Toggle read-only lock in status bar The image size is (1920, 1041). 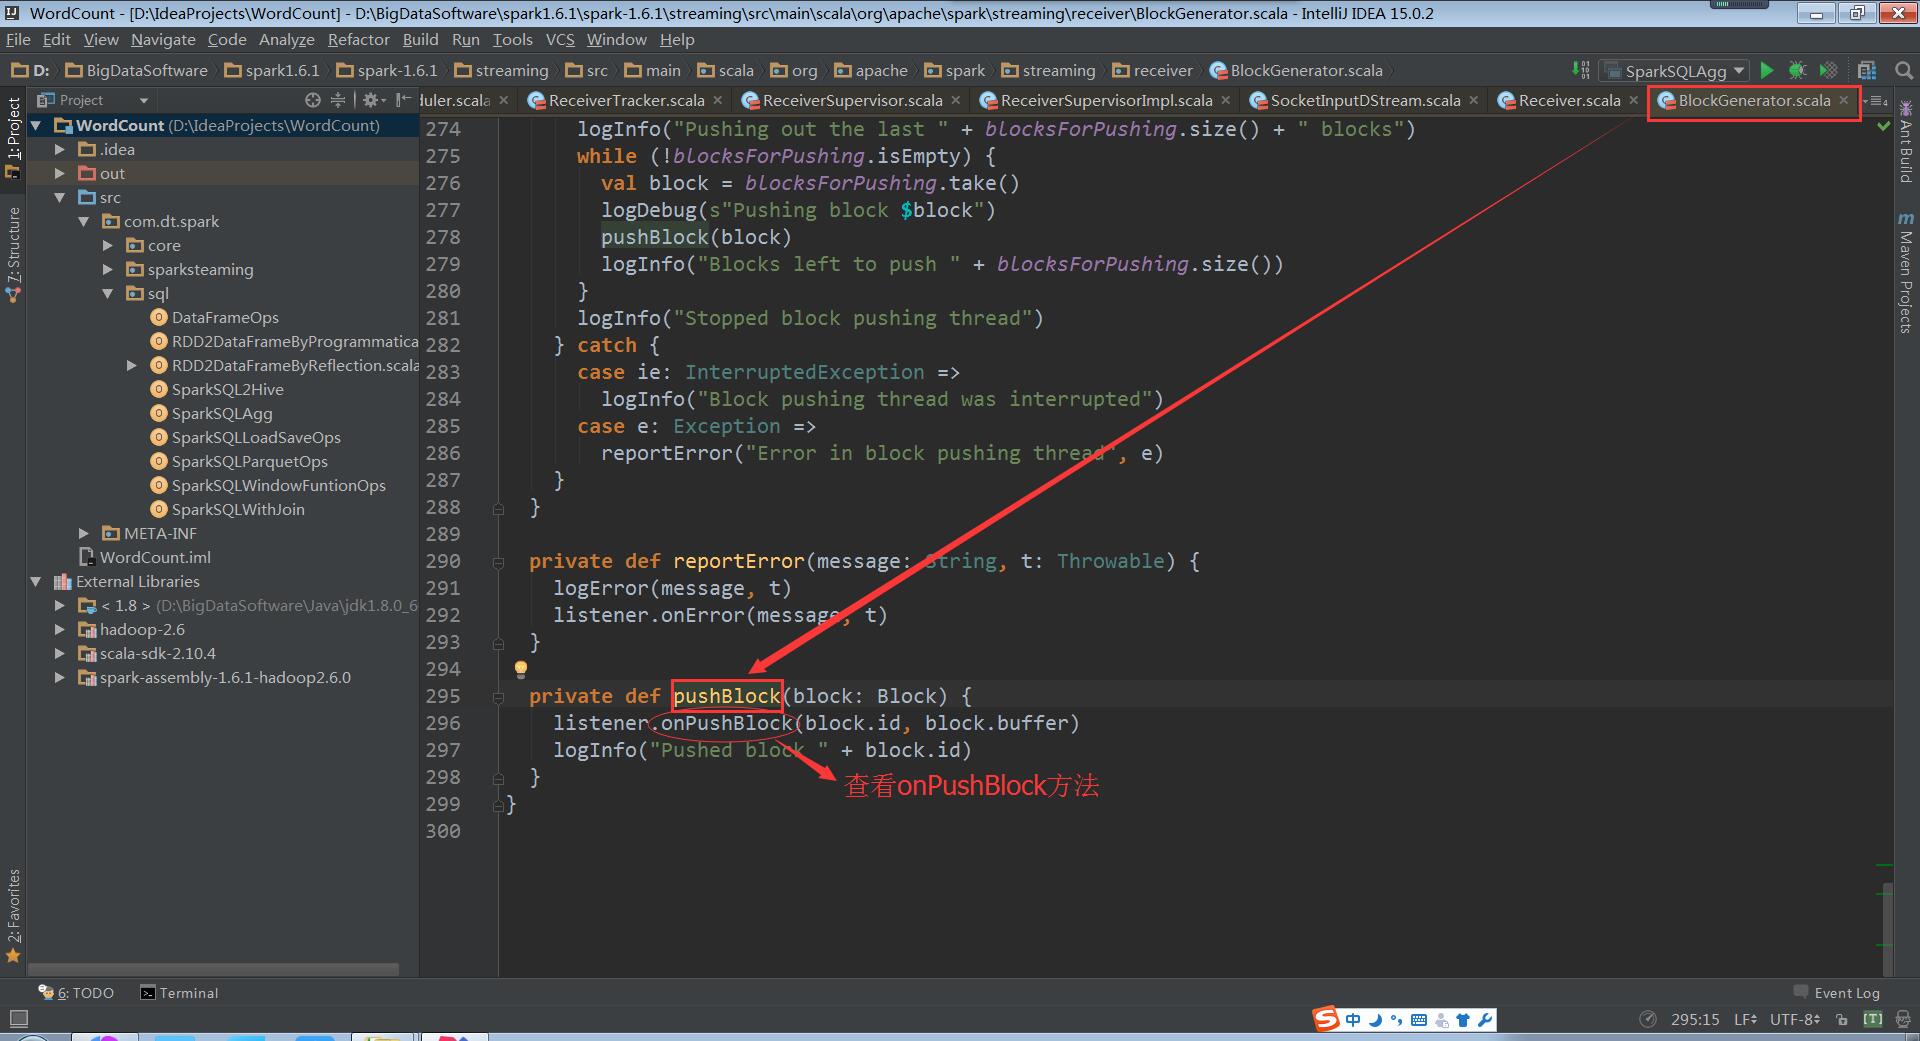[x=1842, y=1019]
